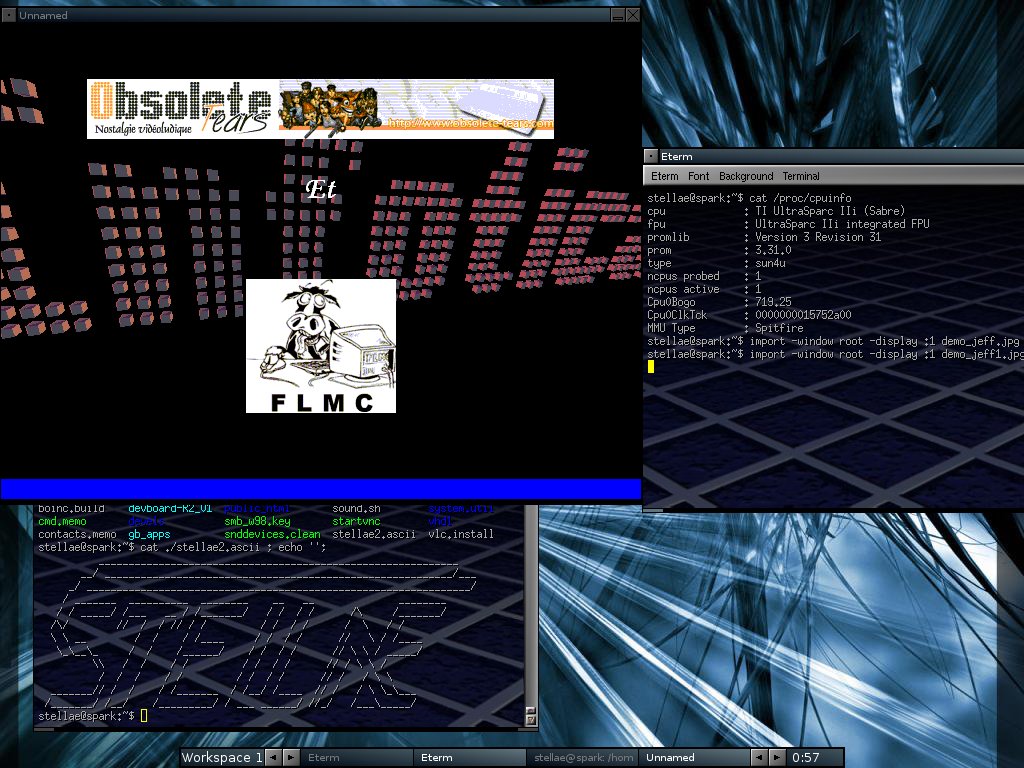Open the Background menu in Eterm
The image size is (1024, 768).
tap(746, 176)
